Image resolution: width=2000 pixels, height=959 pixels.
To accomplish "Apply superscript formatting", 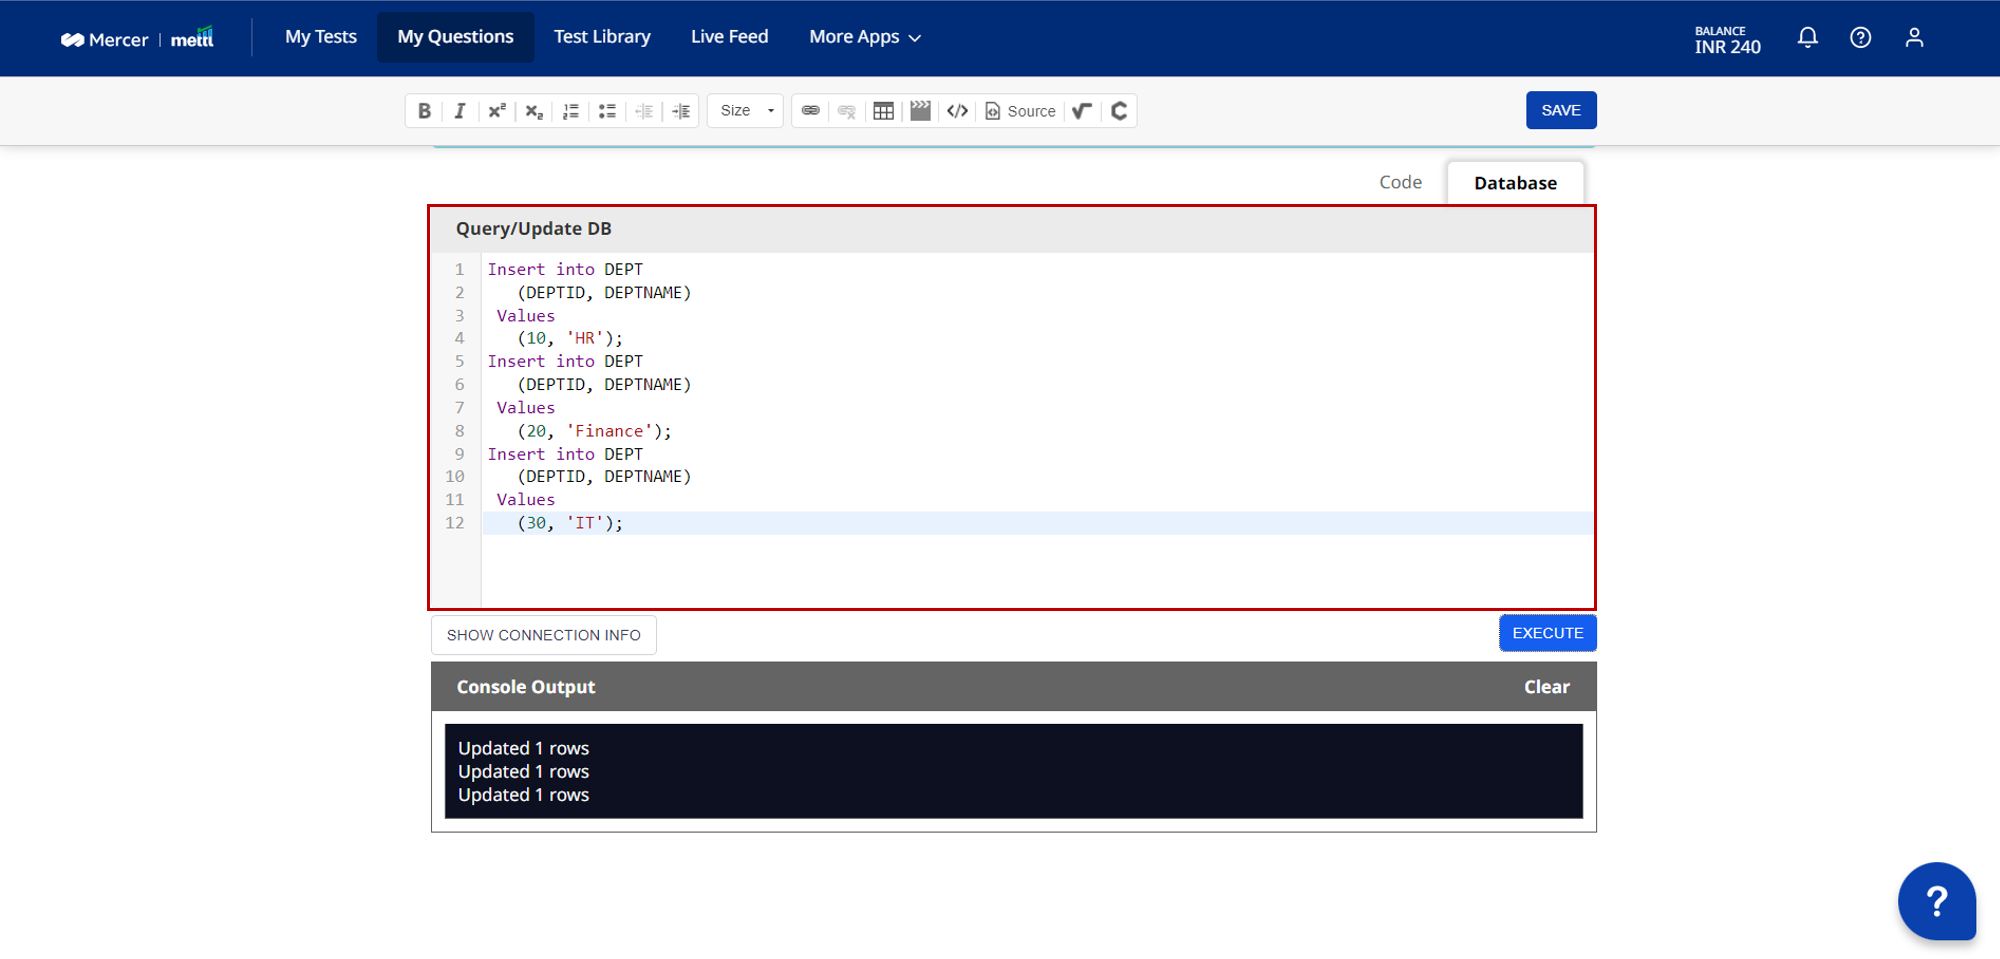I will (497, 111).
